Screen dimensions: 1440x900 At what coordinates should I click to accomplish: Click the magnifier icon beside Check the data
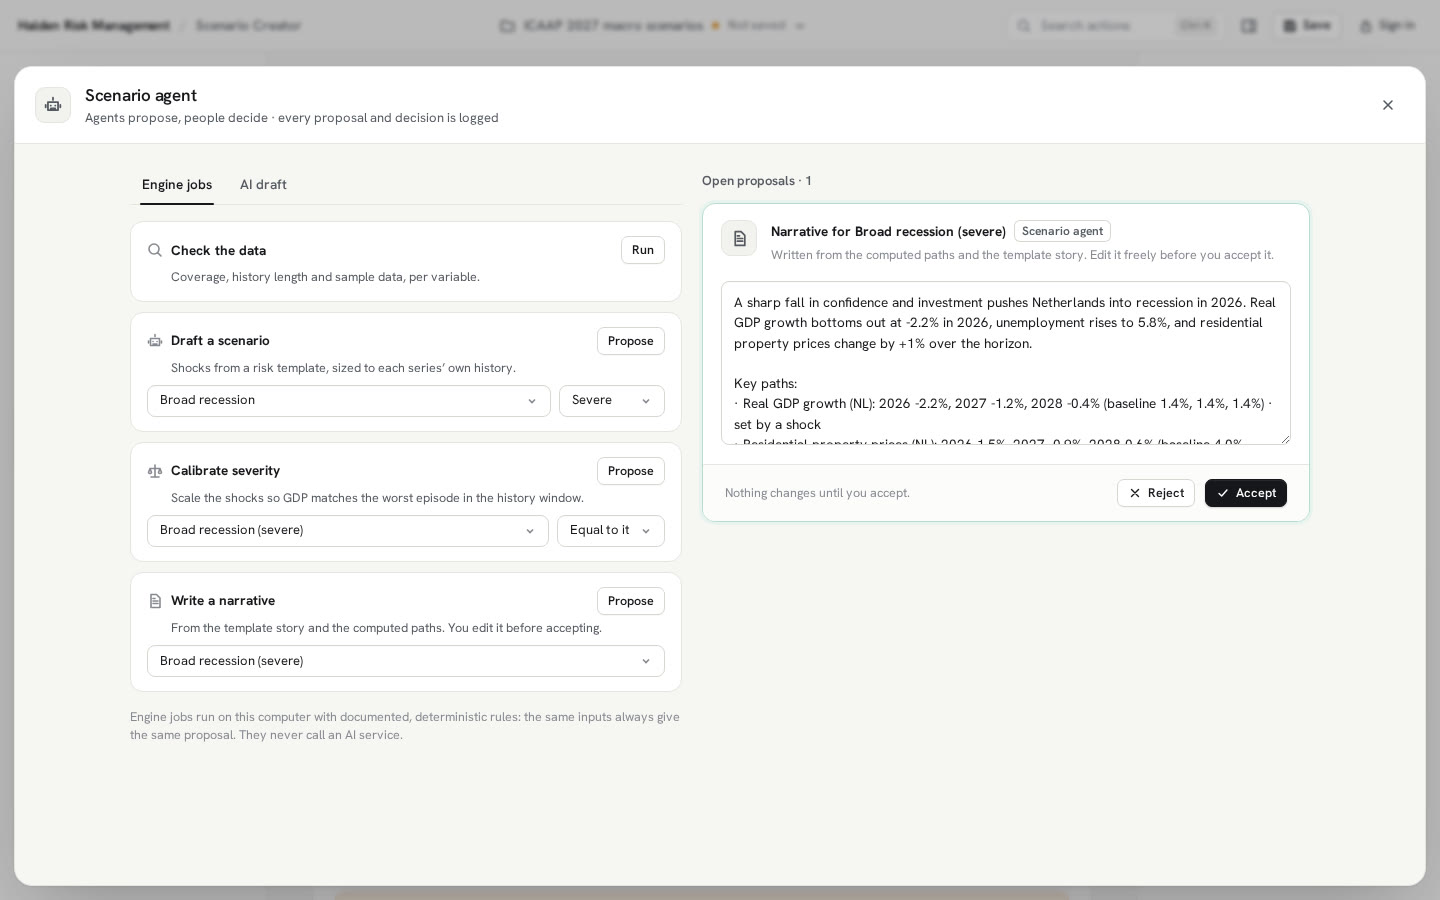pos(155,250)
